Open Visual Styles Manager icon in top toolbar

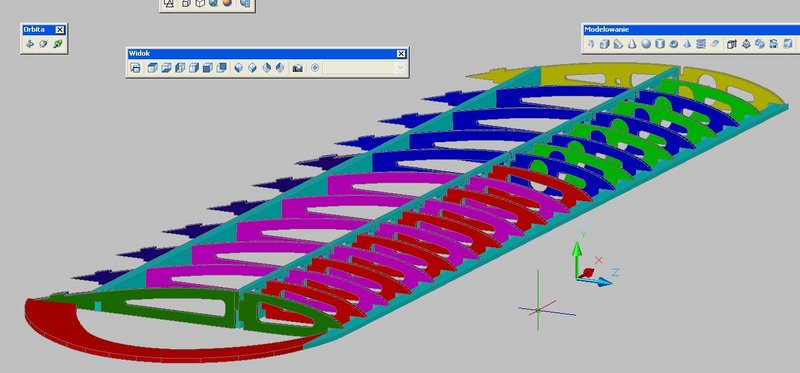point(245,3)
